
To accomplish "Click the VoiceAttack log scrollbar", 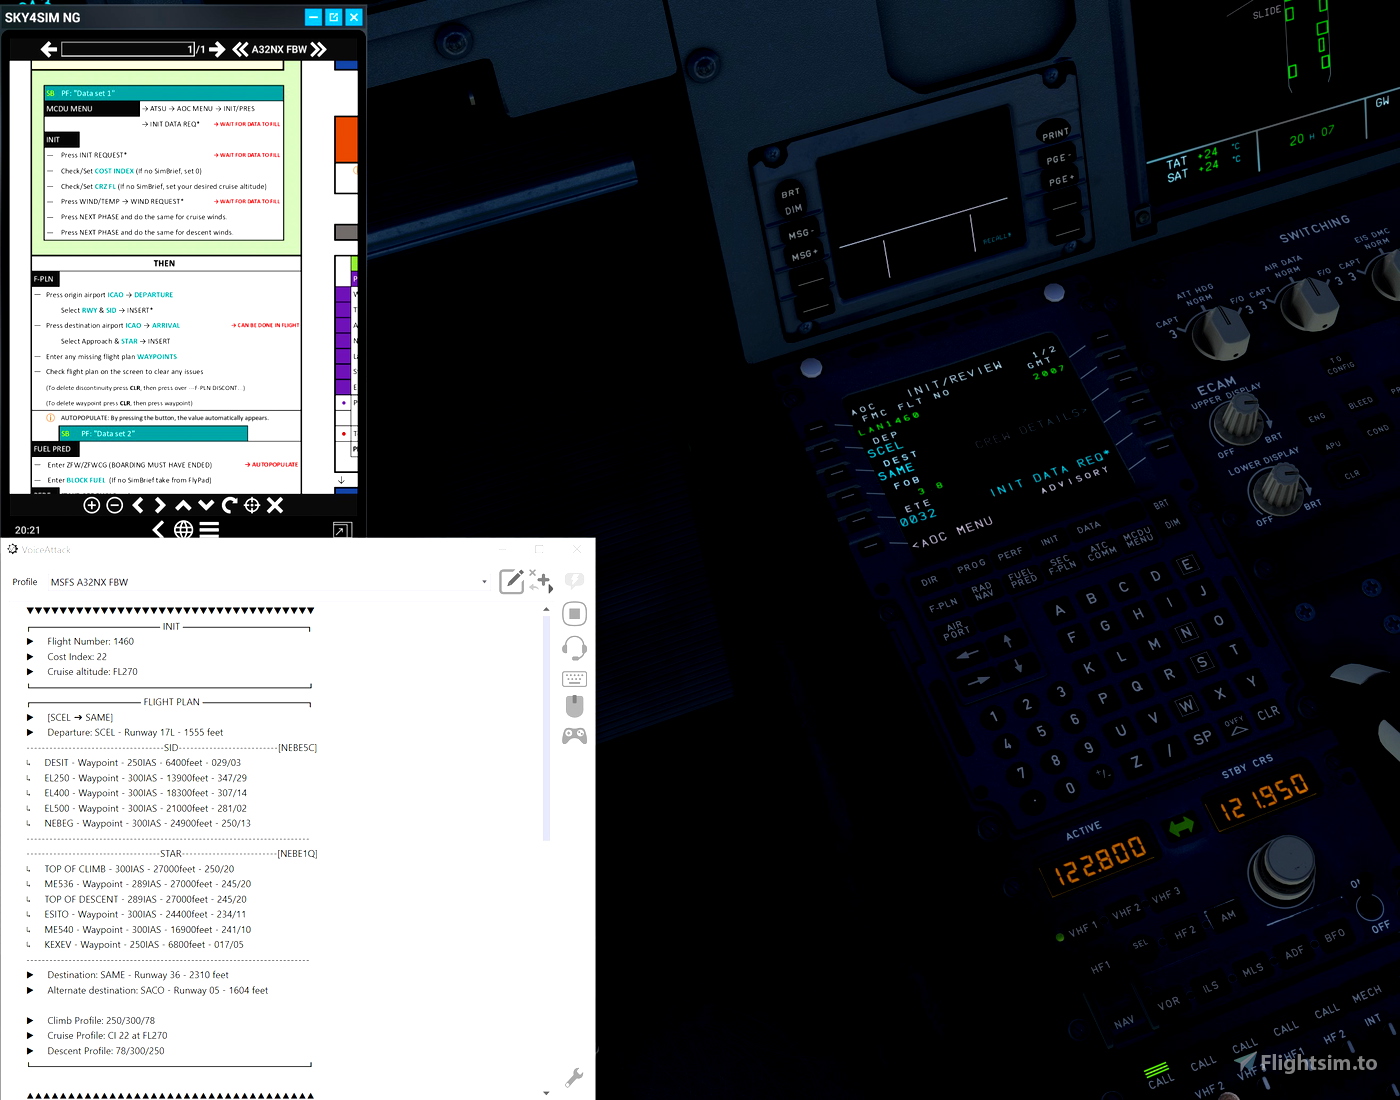I will tap(546, 728).
